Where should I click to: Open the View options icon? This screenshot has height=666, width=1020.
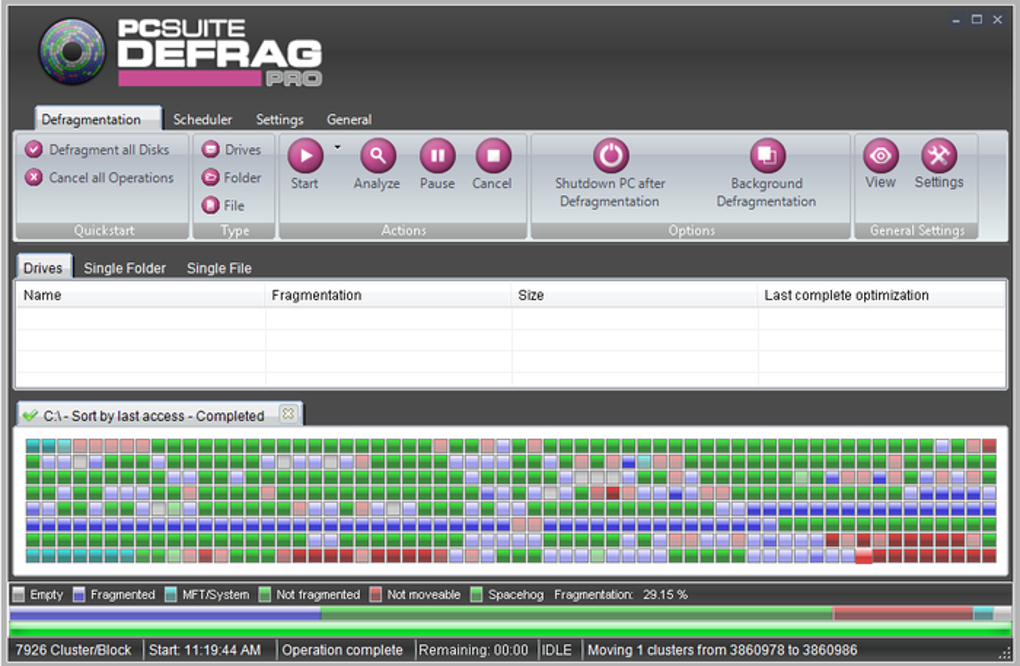coord(880,156)
